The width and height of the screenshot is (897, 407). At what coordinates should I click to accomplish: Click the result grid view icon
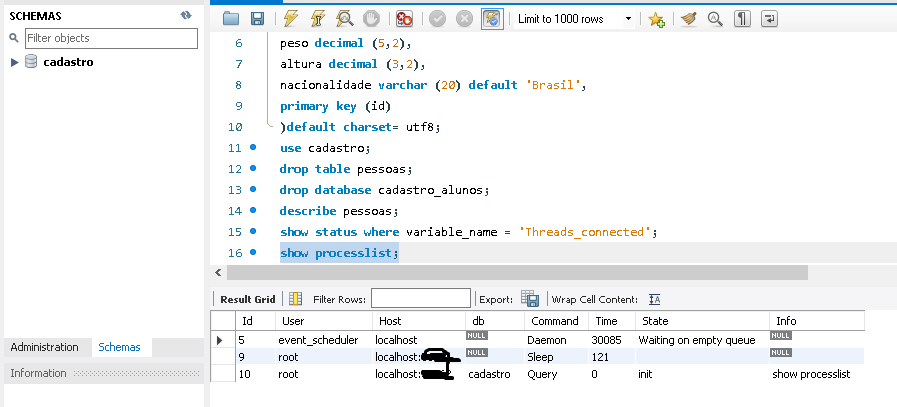click(x=295, y=299)
